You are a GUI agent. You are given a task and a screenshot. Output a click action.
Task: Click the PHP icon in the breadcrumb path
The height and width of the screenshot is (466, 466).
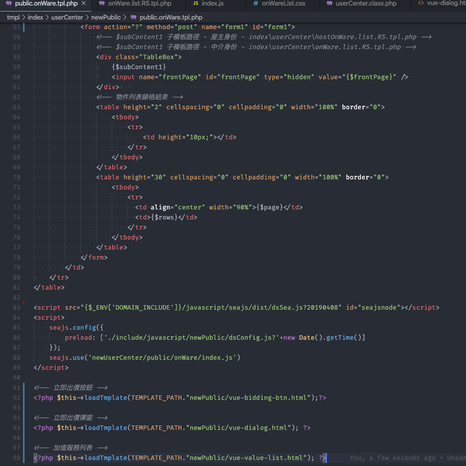point(133,17)
